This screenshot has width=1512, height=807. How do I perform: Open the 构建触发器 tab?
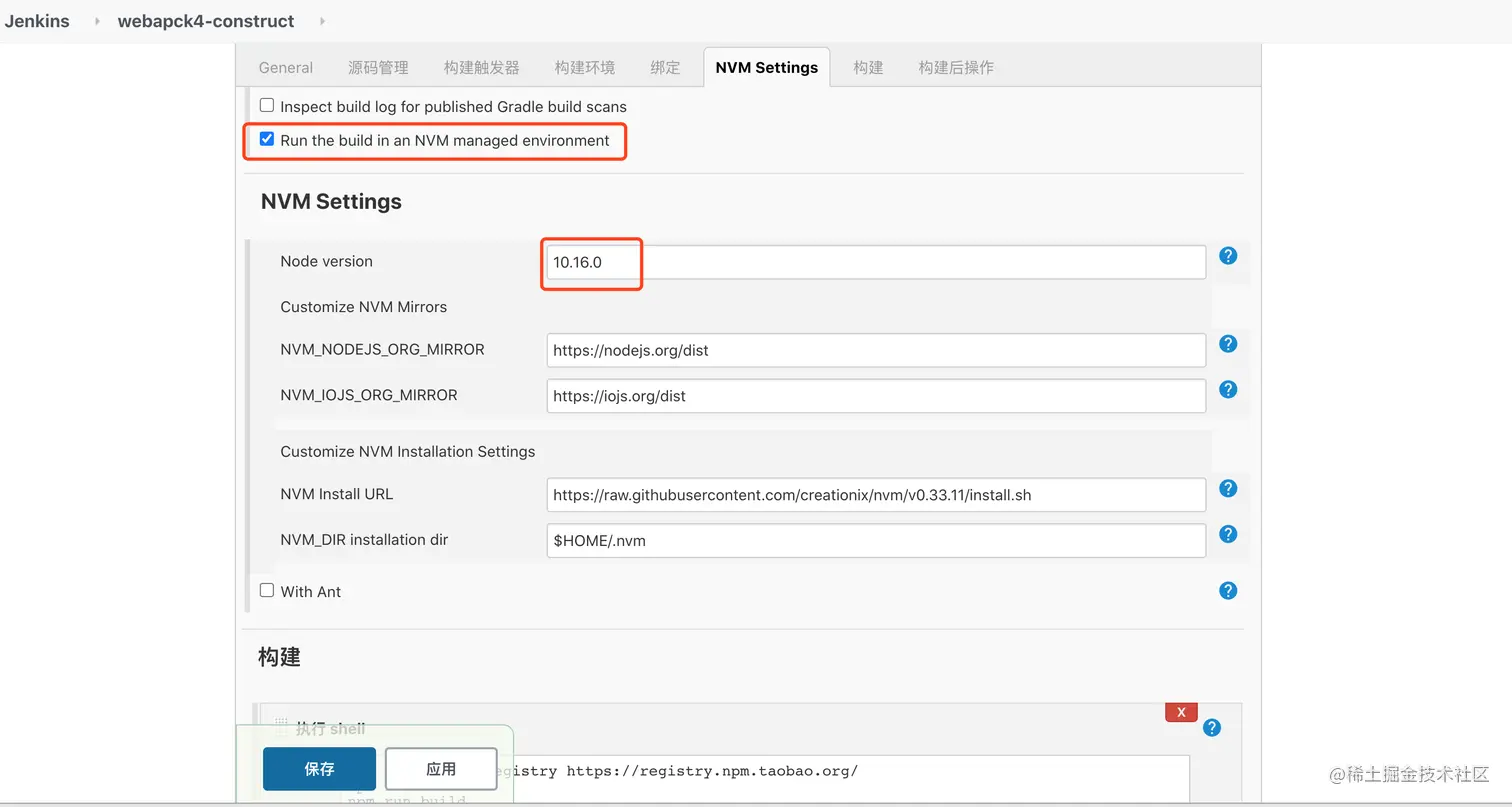(x=482, y=67)
